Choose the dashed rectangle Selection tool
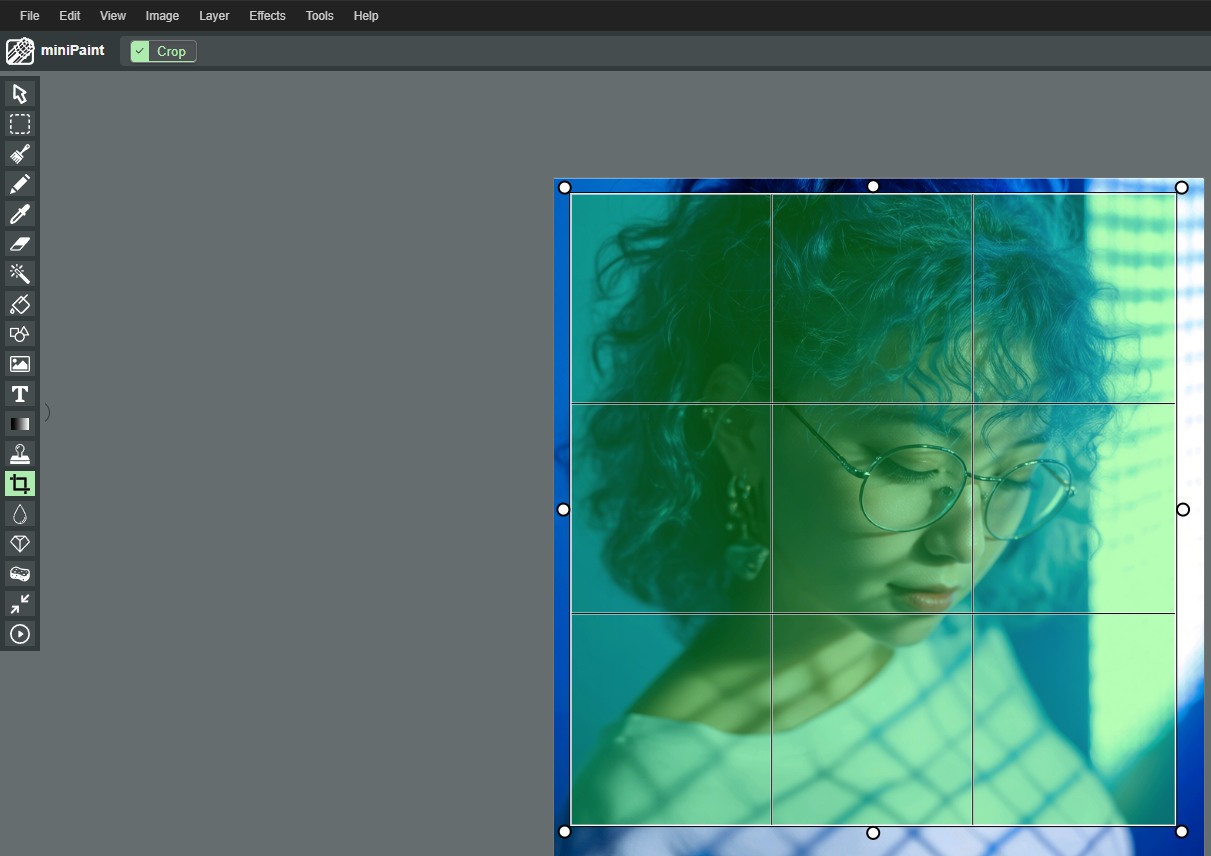 (x=20, y=124)
